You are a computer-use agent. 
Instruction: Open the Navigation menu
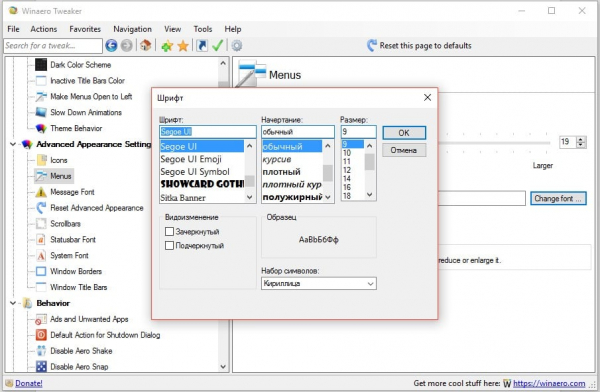point(132,29)
